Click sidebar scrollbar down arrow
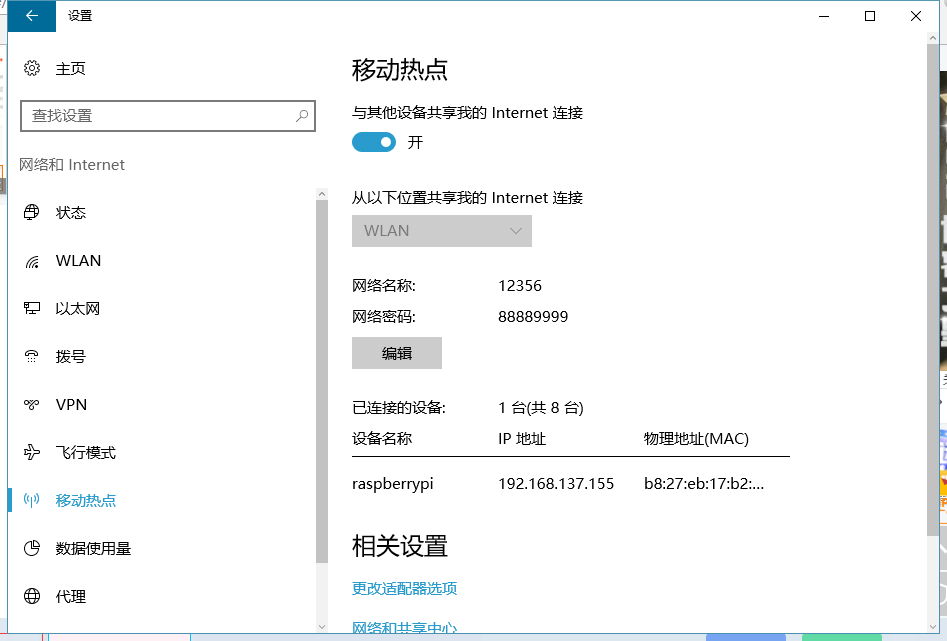This screenshot has width=947, height=641. click(x=321, y=627)
